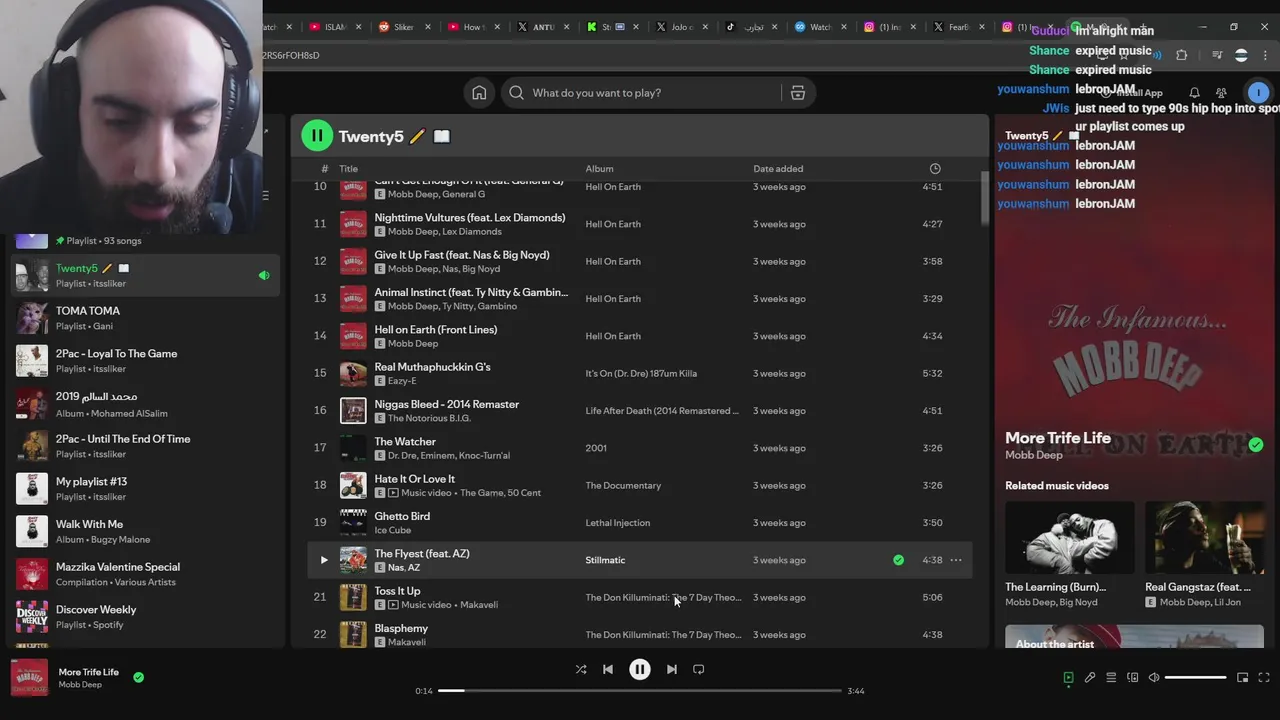This screenshot has width=1280, height=720.
Task: Open TOMA TOMA playlist
Action: (145, 318)
